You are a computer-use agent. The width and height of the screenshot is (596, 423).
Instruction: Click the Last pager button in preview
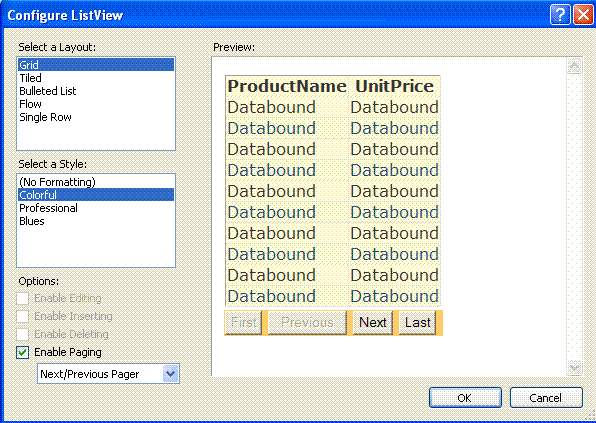point(417,323)
